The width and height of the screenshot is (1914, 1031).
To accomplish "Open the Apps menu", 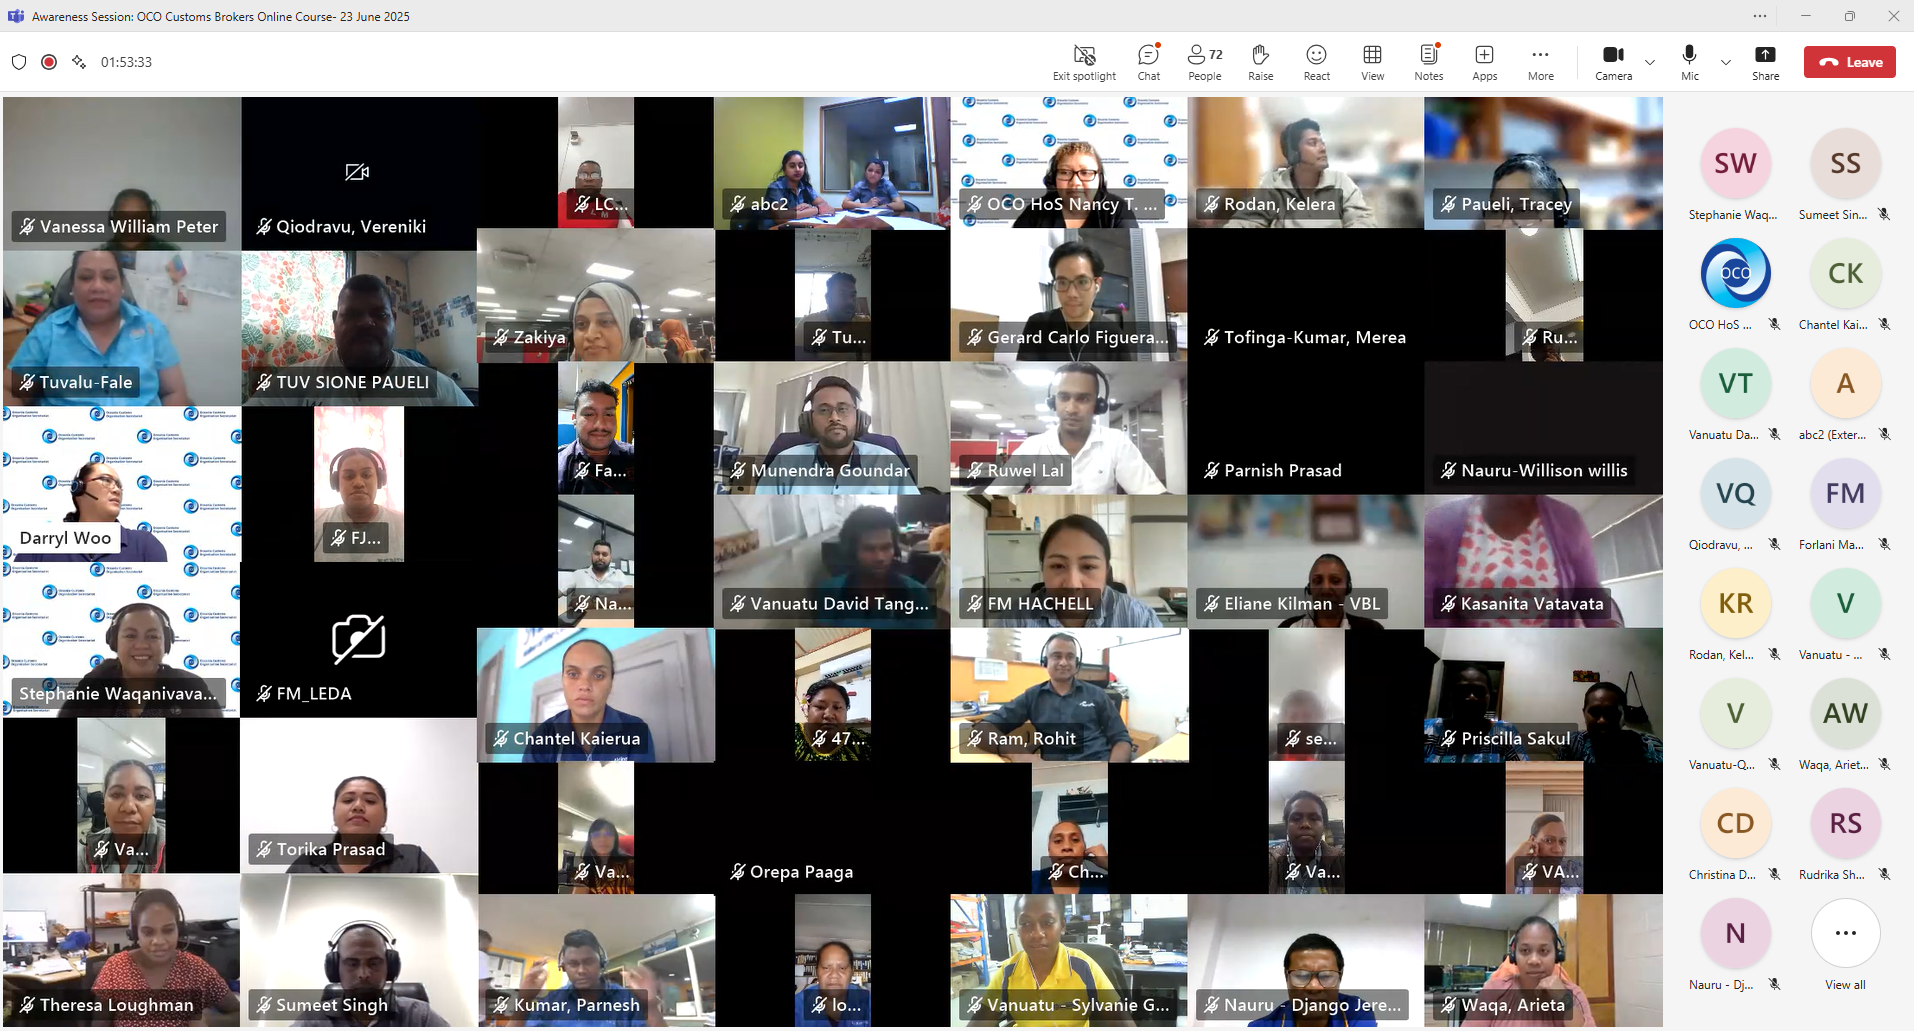I will click(1484, 62).
